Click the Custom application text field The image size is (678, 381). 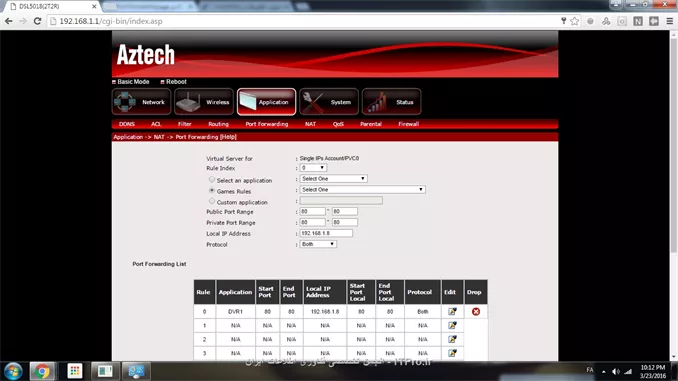tap(341, 201)
